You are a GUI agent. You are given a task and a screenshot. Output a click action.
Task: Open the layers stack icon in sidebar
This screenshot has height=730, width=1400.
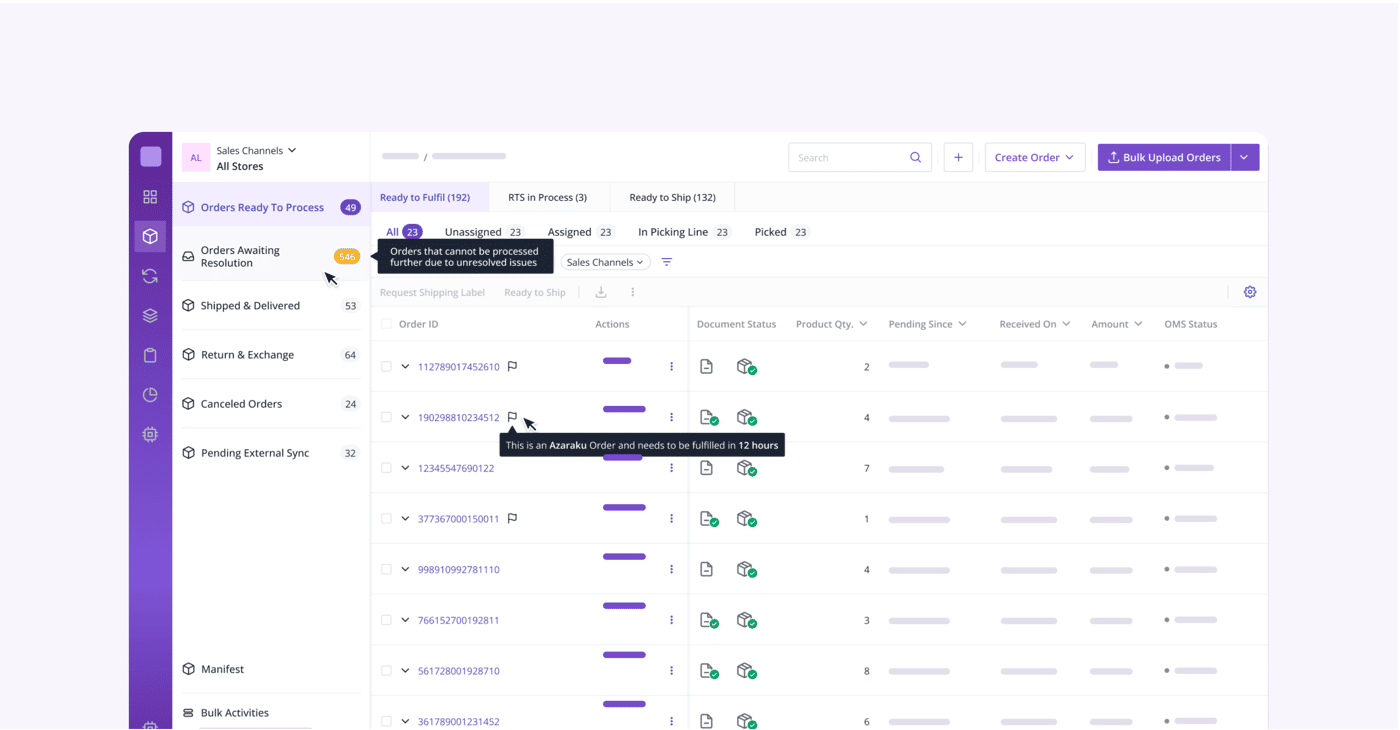(150, 316)
